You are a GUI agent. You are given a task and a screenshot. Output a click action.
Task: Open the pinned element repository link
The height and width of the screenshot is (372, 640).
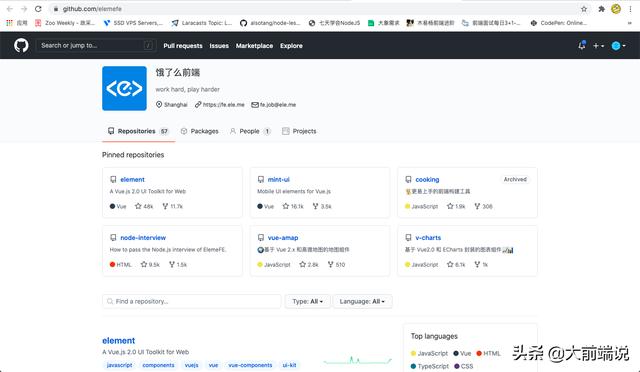[x=132, y=179]
